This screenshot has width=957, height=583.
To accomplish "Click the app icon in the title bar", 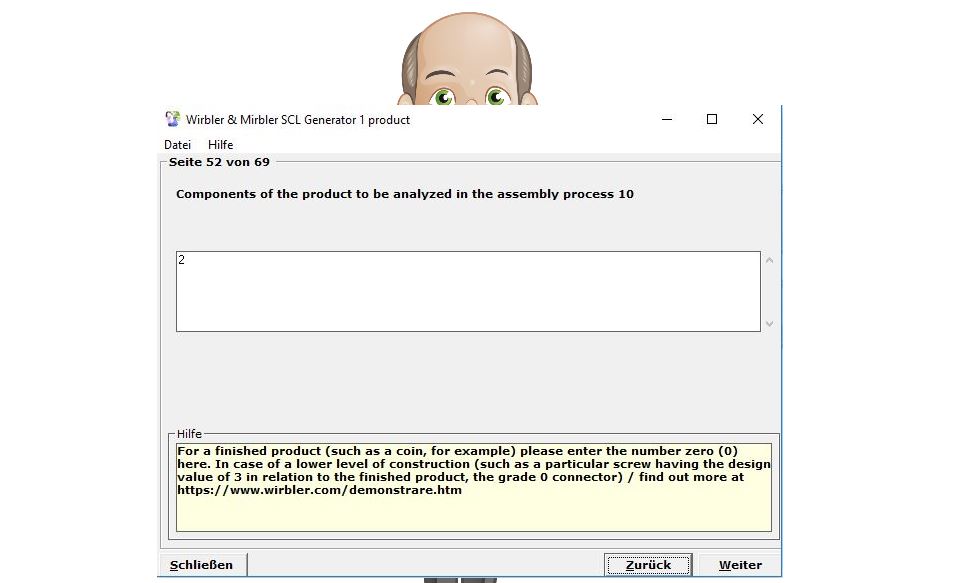I will click(173, 119).
